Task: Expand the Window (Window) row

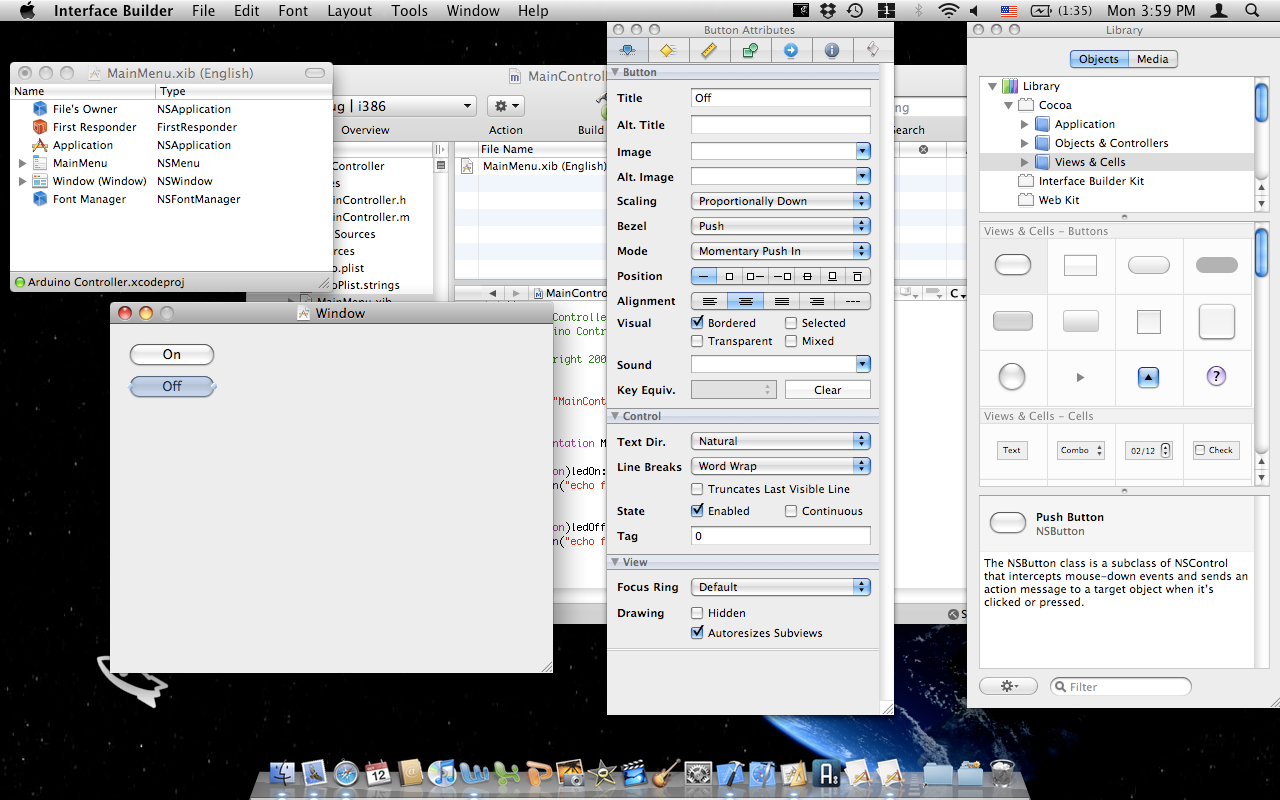Action: [x=22, y=181]
